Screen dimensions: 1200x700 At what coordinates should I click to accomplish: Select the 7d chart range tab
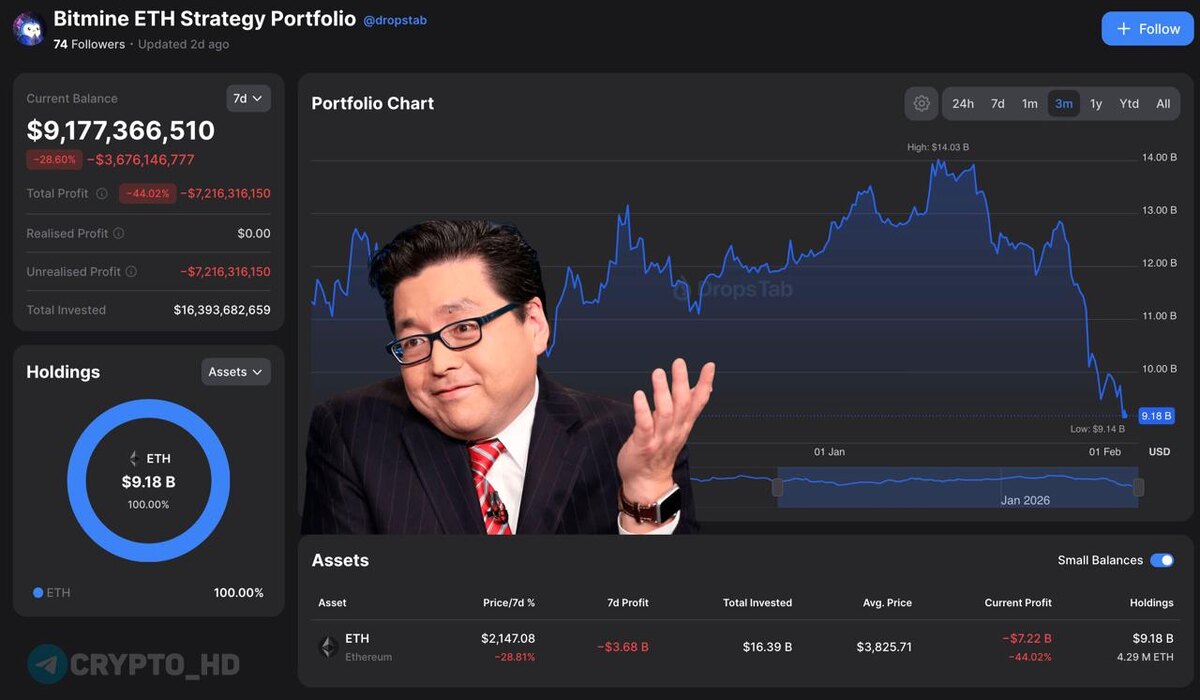[998, 104]
